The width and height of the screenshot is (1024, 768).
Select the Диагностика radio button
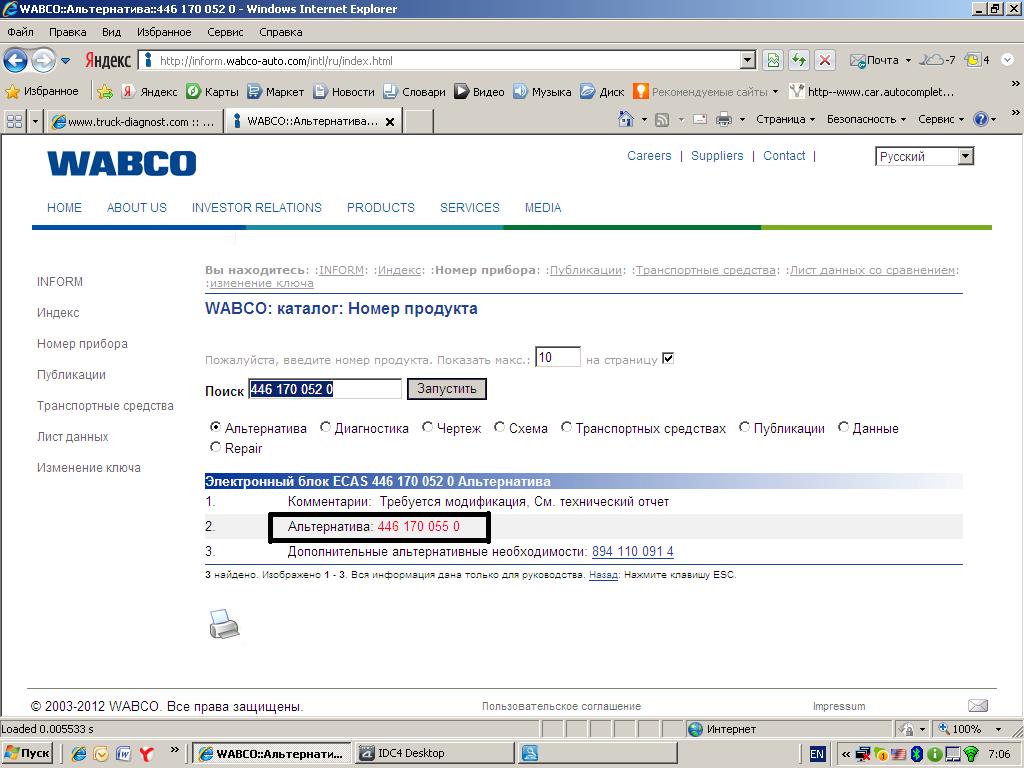(325, 427)
